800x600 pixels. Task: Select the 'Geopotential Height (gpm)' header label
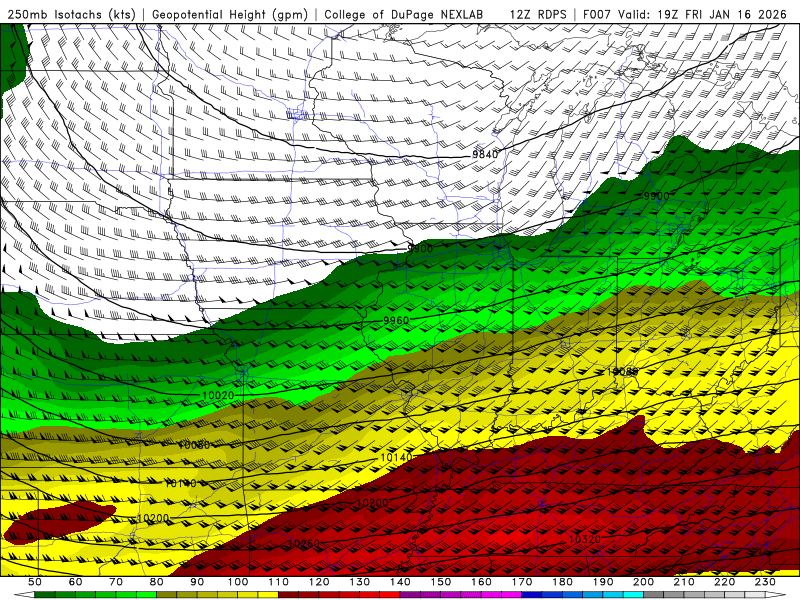coord(230,14)
